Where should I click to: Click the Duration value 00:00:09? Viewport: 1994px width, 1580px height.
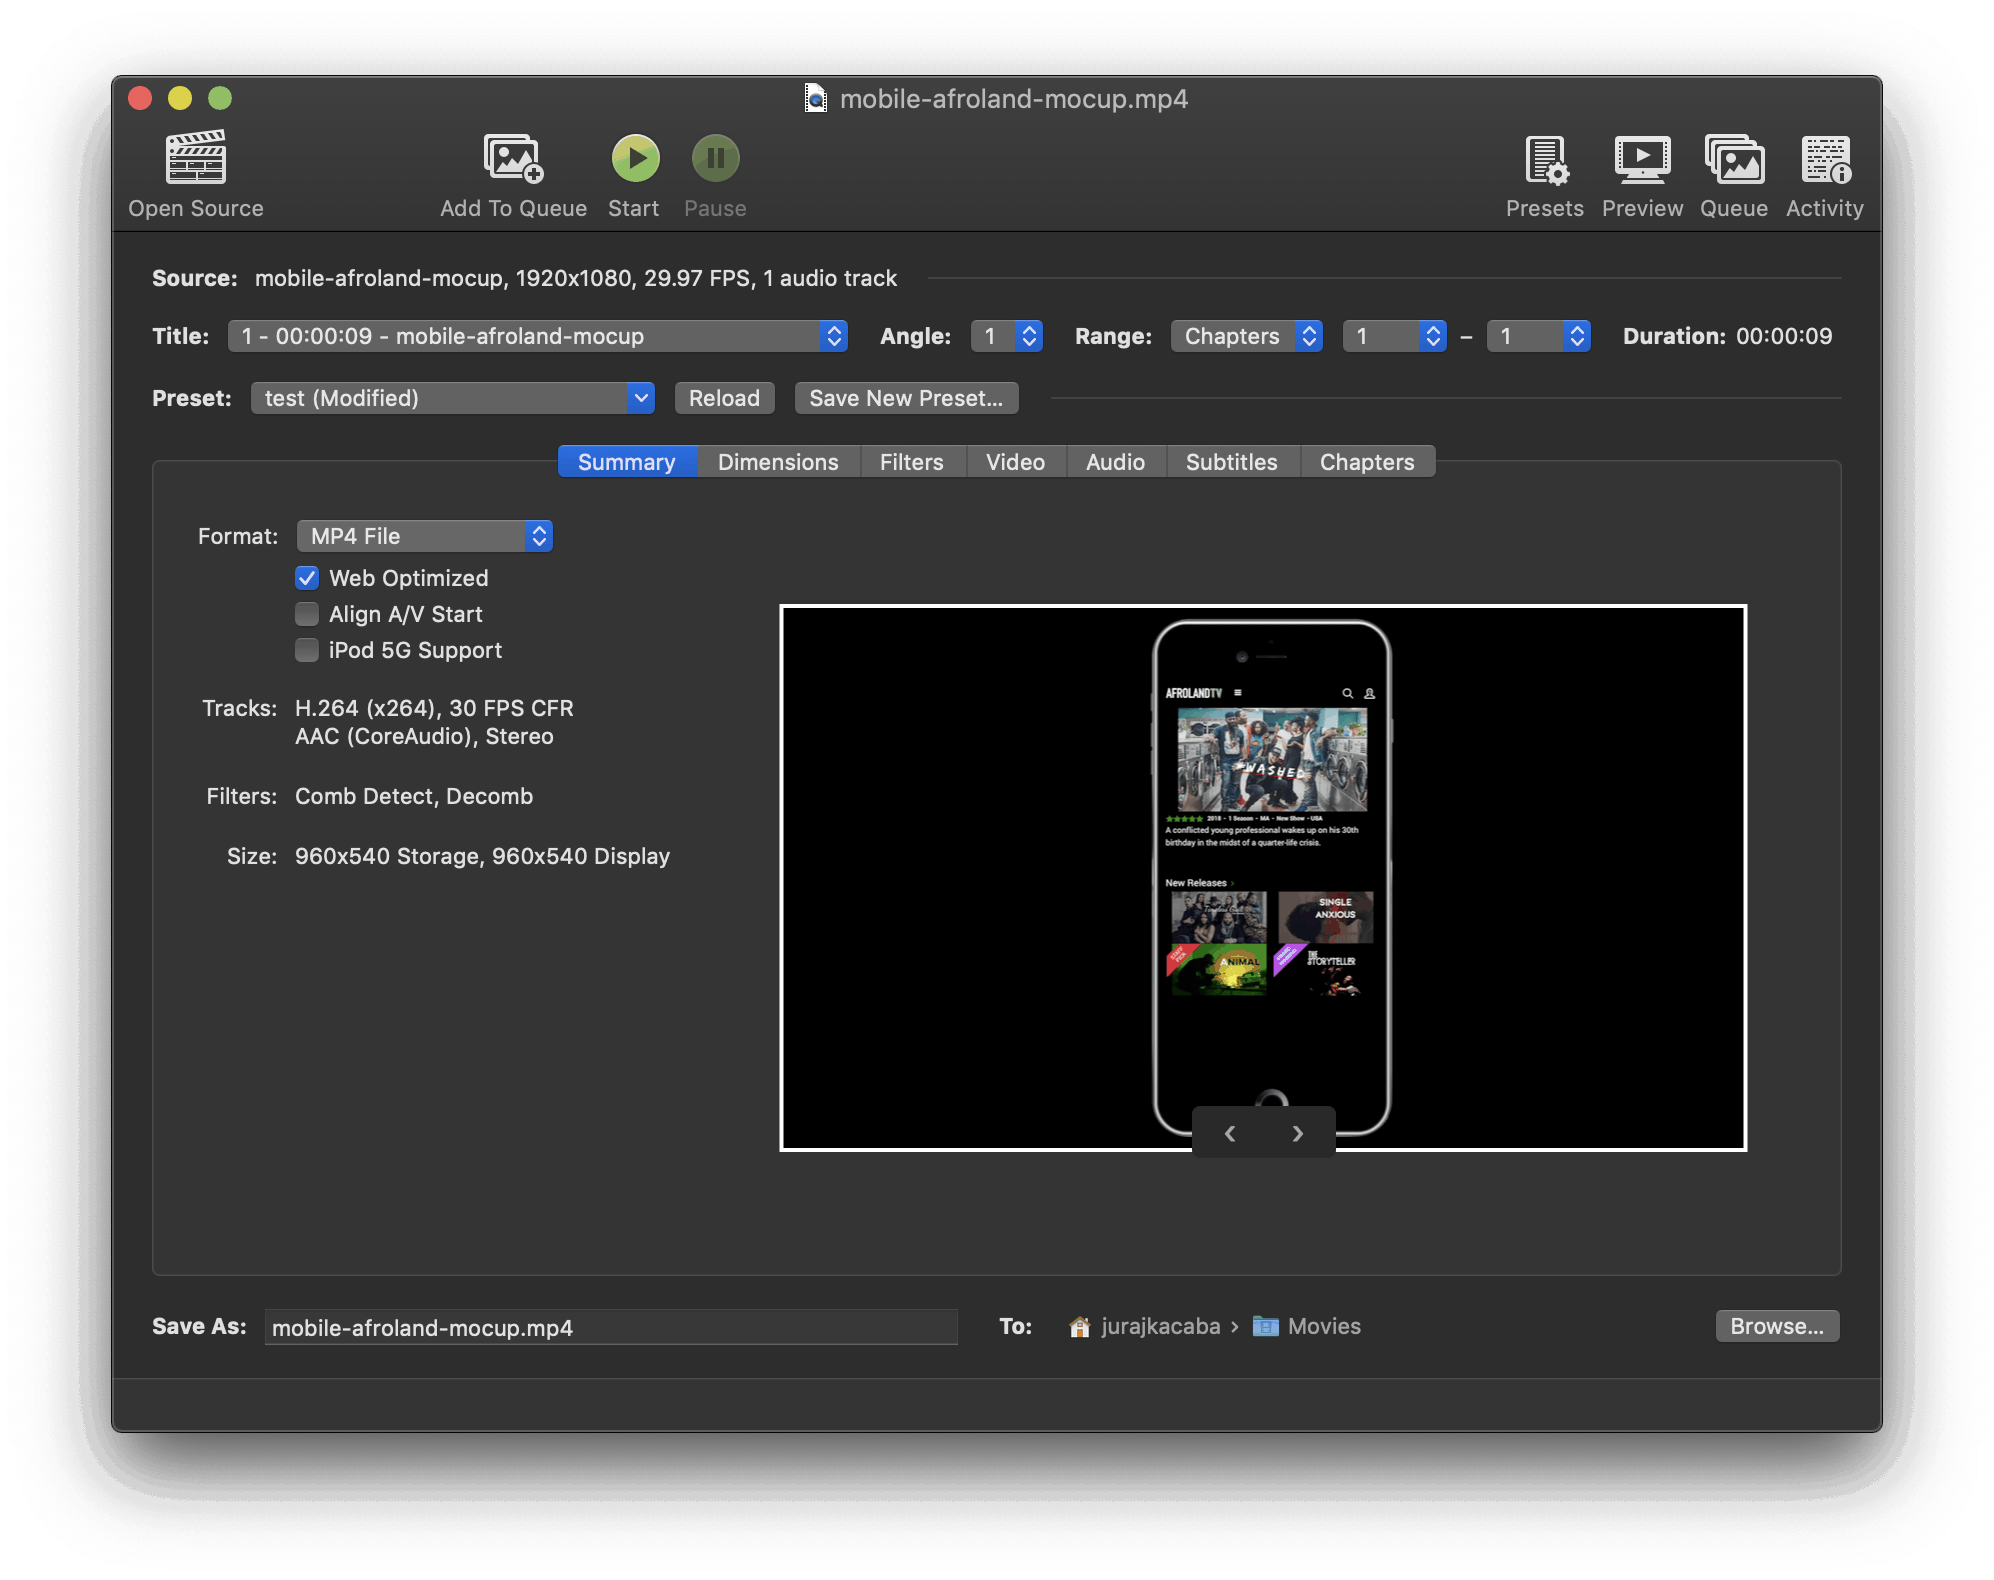(x=1784, y=336)
